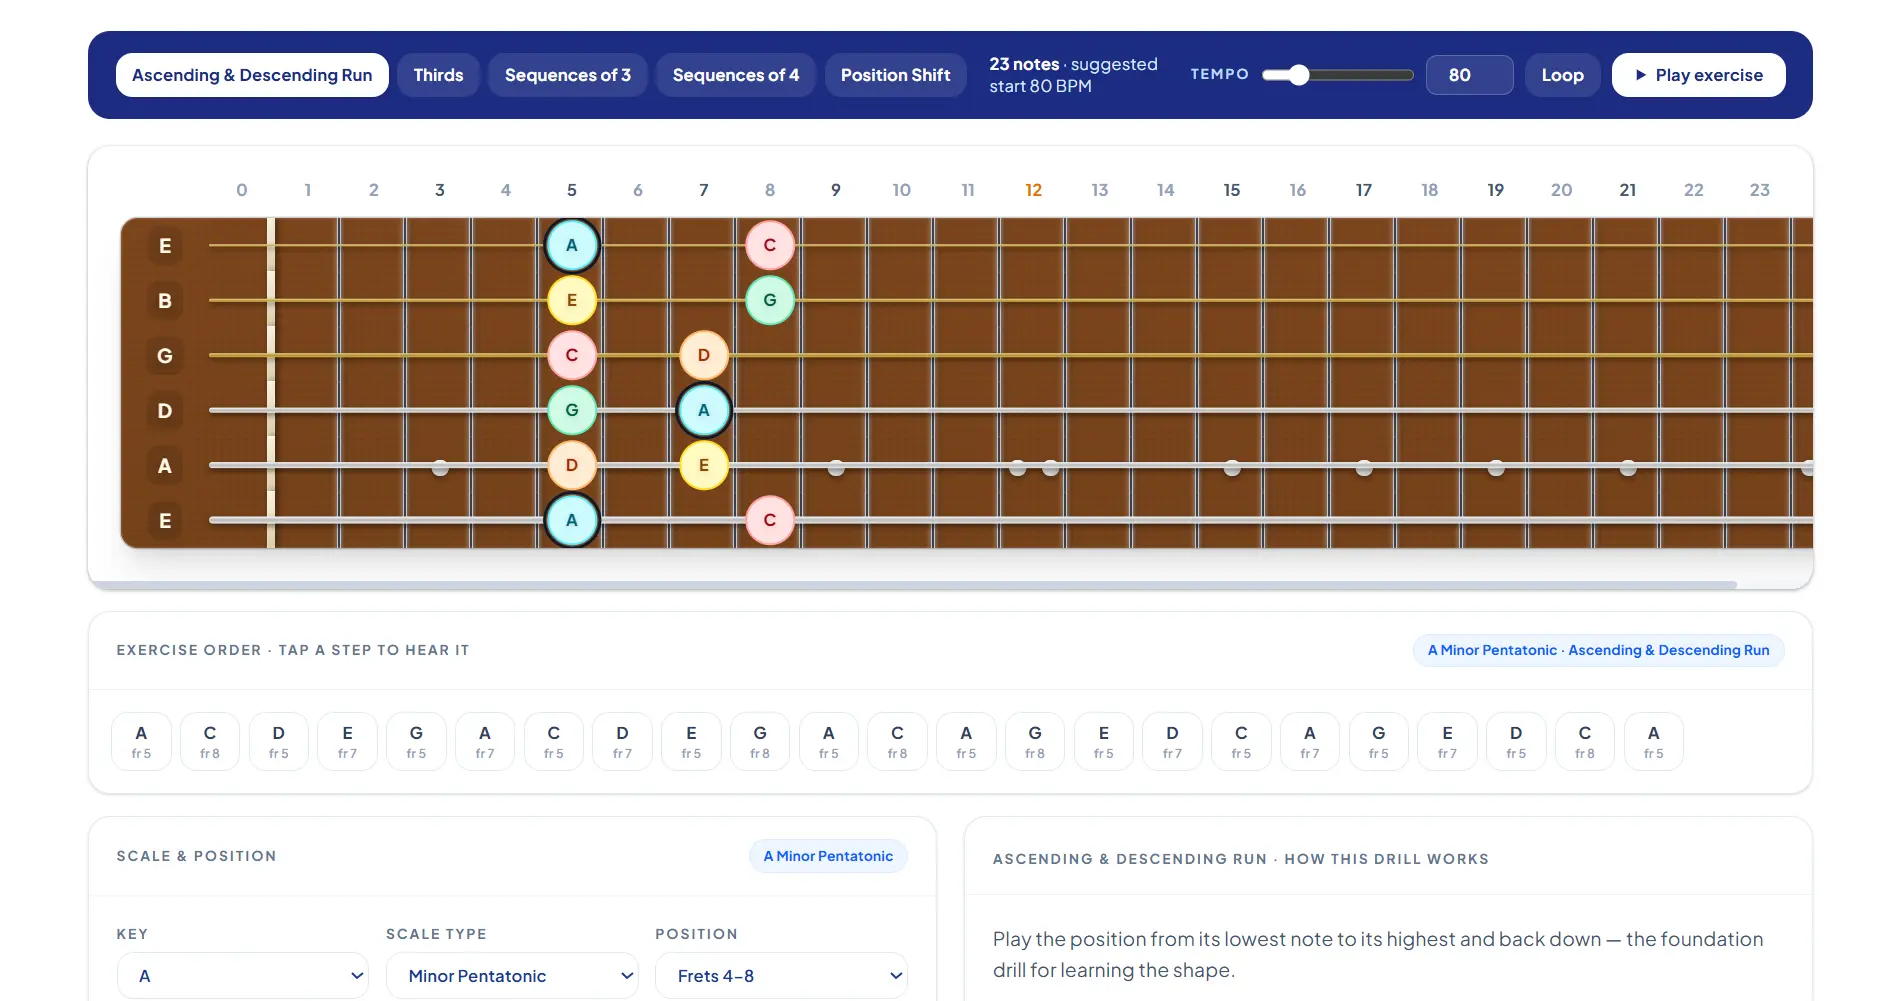The height and width of the screenshot is (1001, 1897).
Task: Open the Key dropdown
Action: click(x=243, y=976)
